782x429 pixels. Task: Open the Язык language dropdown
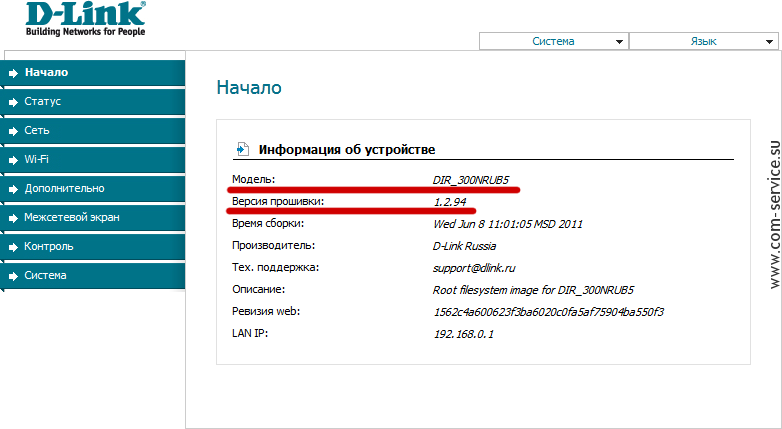[704, 41]
